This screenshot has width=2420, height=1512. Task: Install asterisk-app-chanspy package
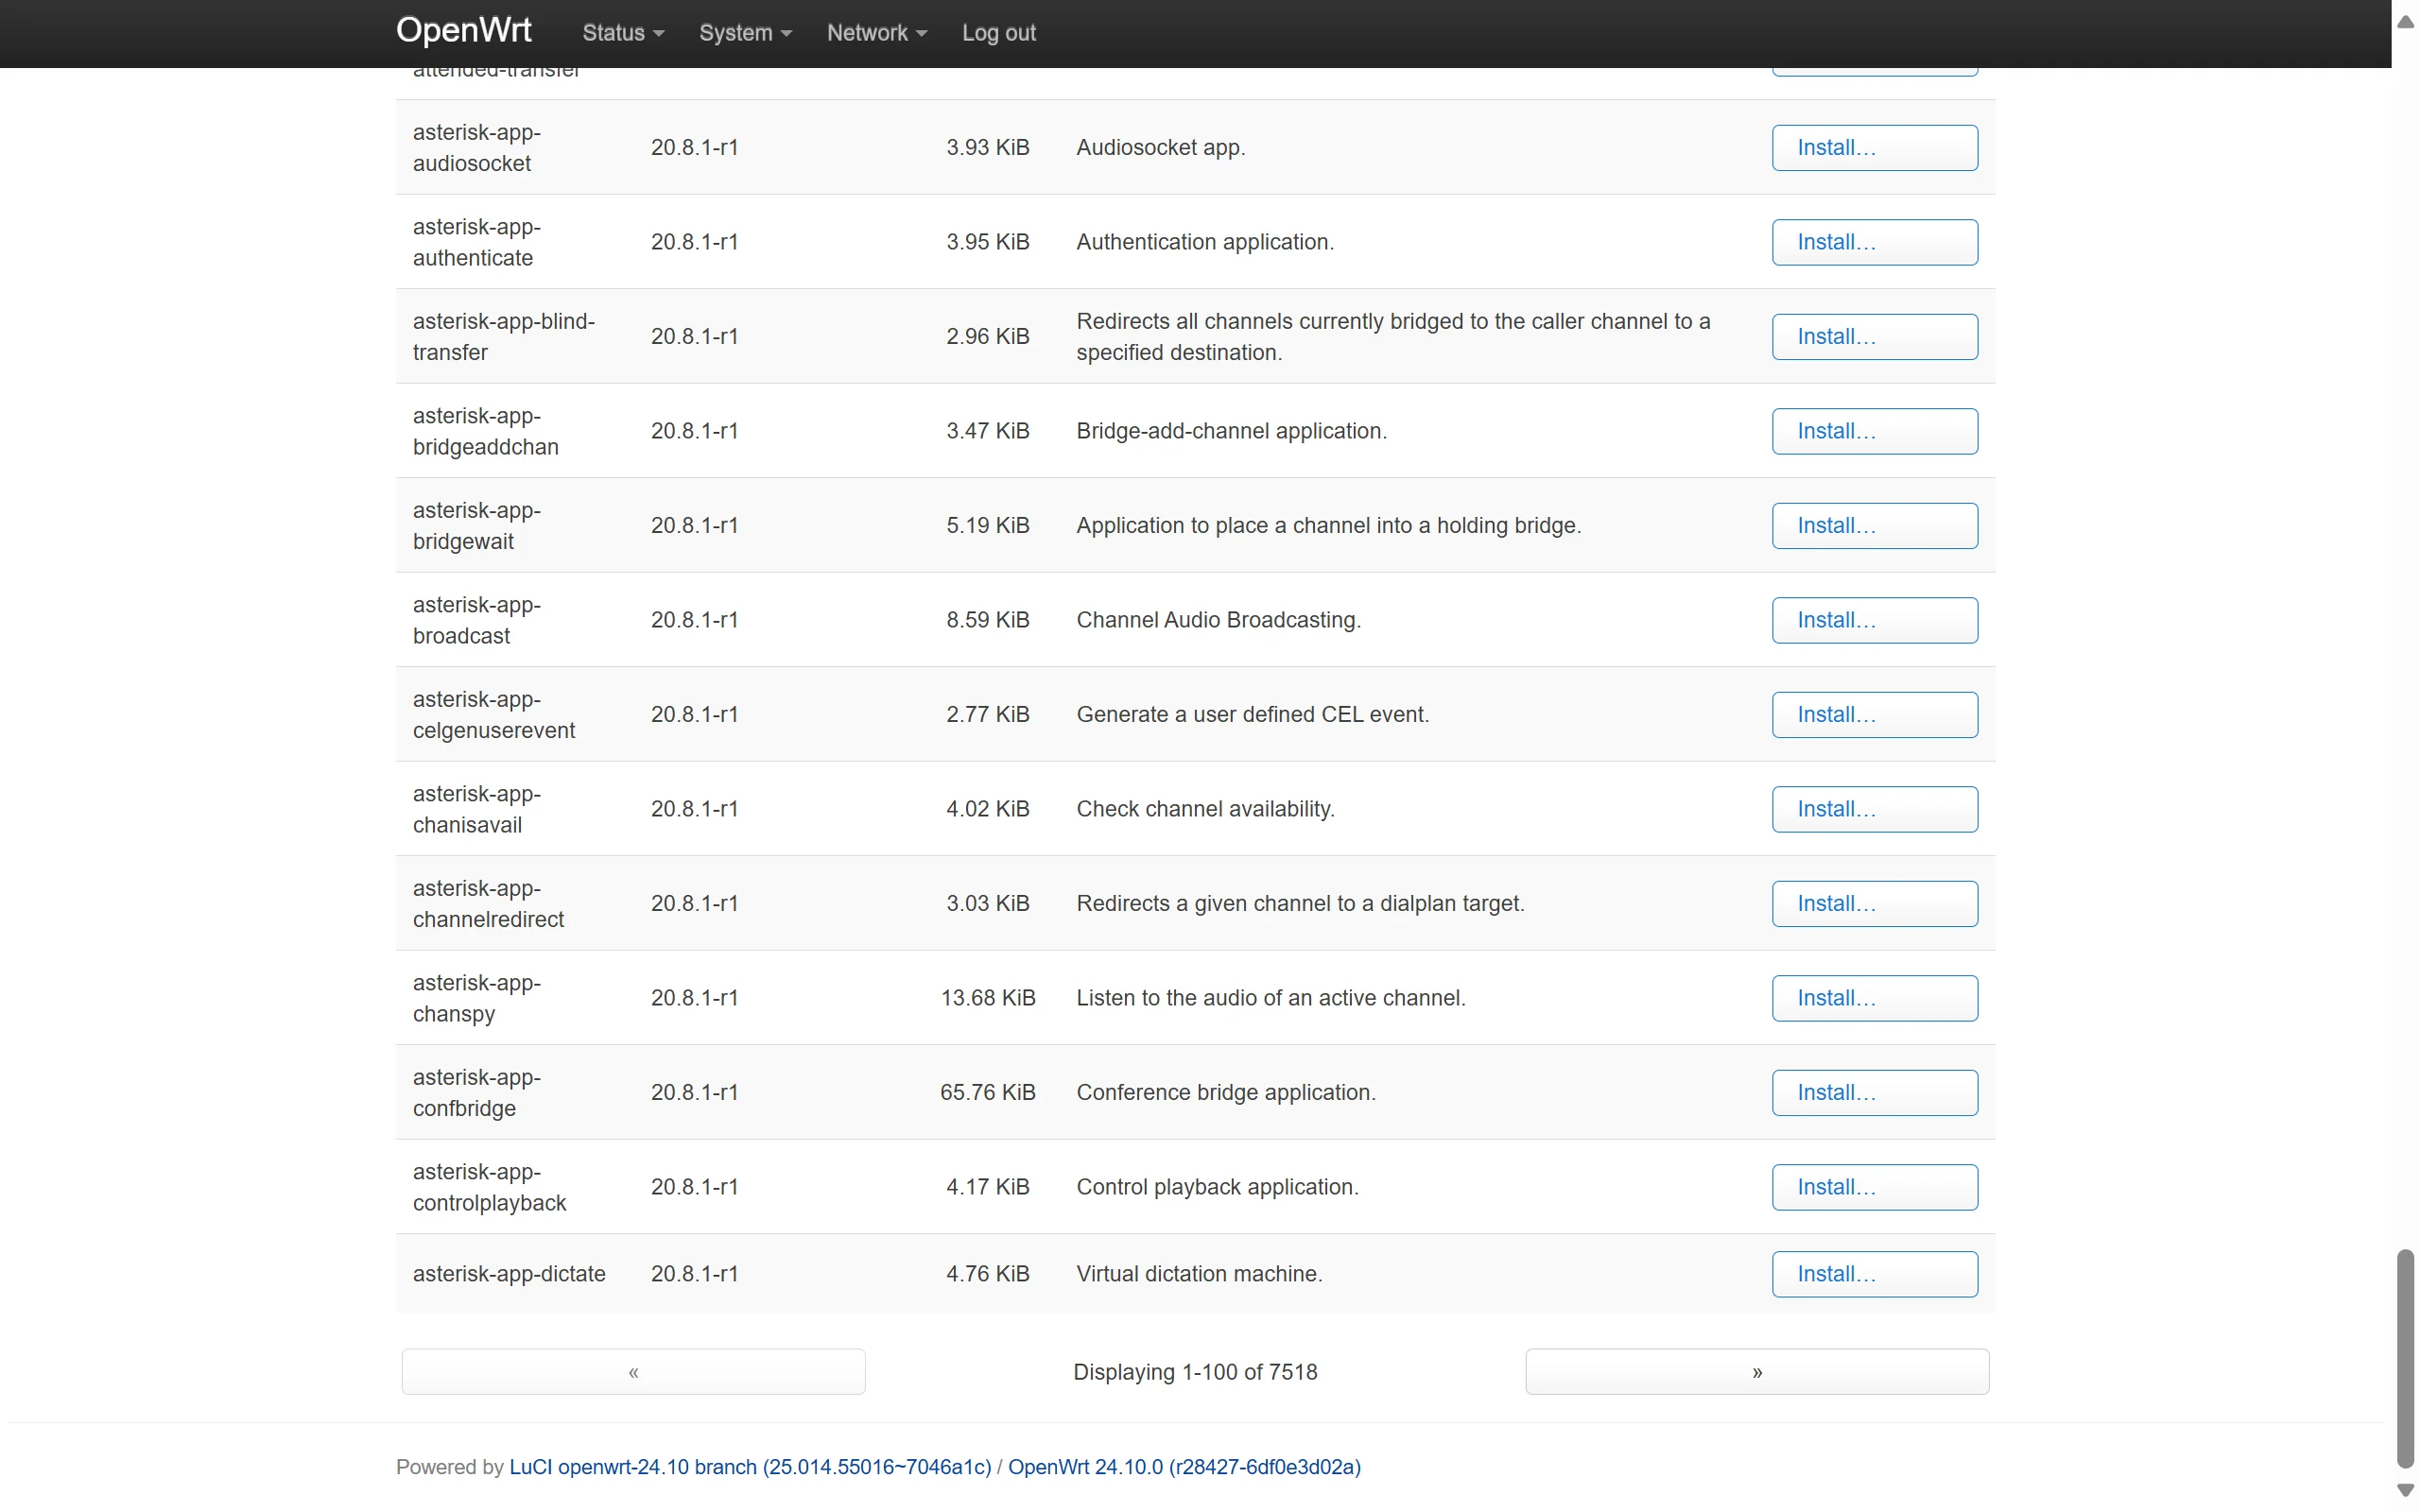point(1874,998)
